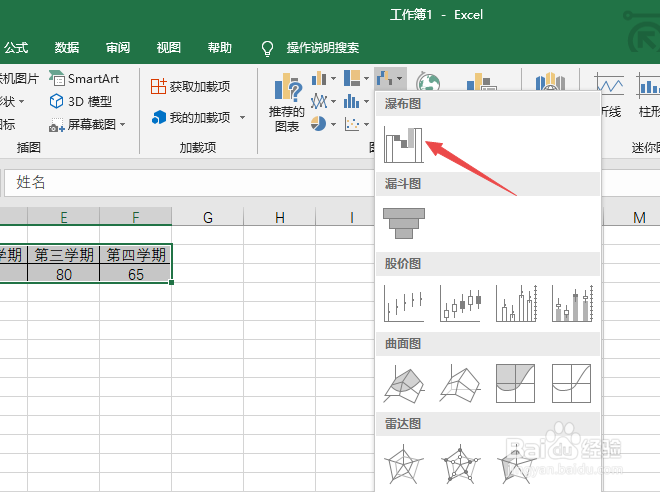Open the Recommended Charts button
The width and height of the screenshot is (660, 492).
click(x=287, y=103)
